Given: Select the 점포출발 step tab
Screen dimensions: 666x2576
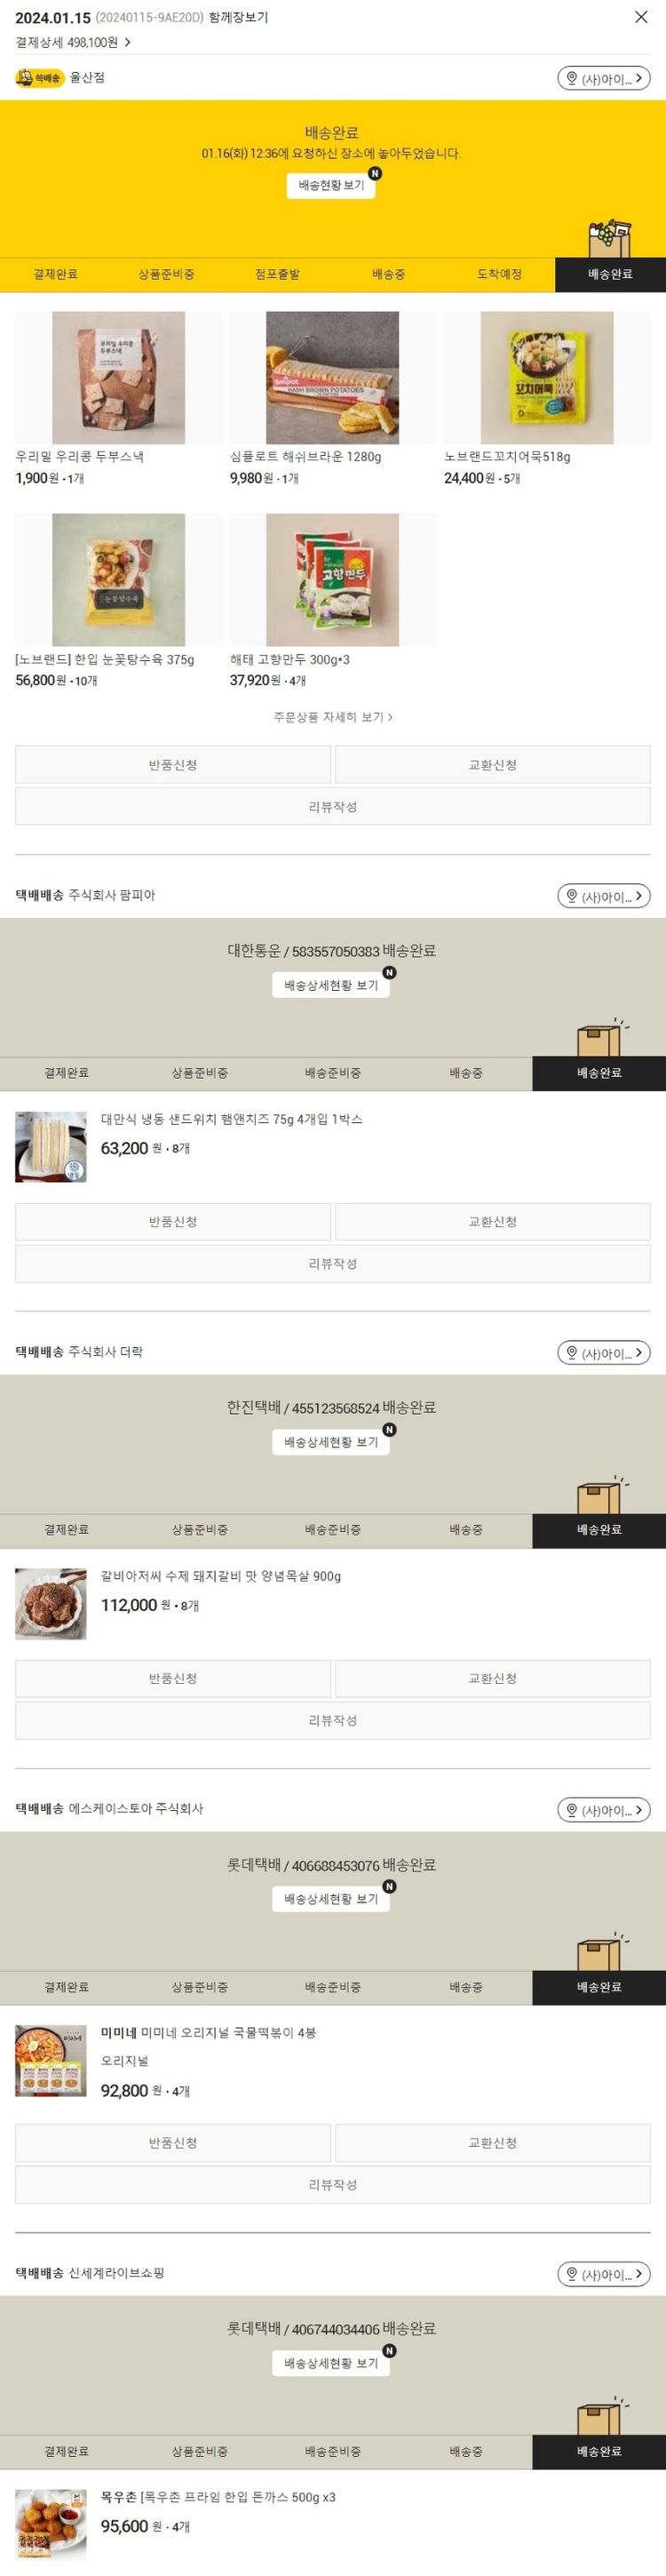Looking at the screenshot, I should point(277,274).
